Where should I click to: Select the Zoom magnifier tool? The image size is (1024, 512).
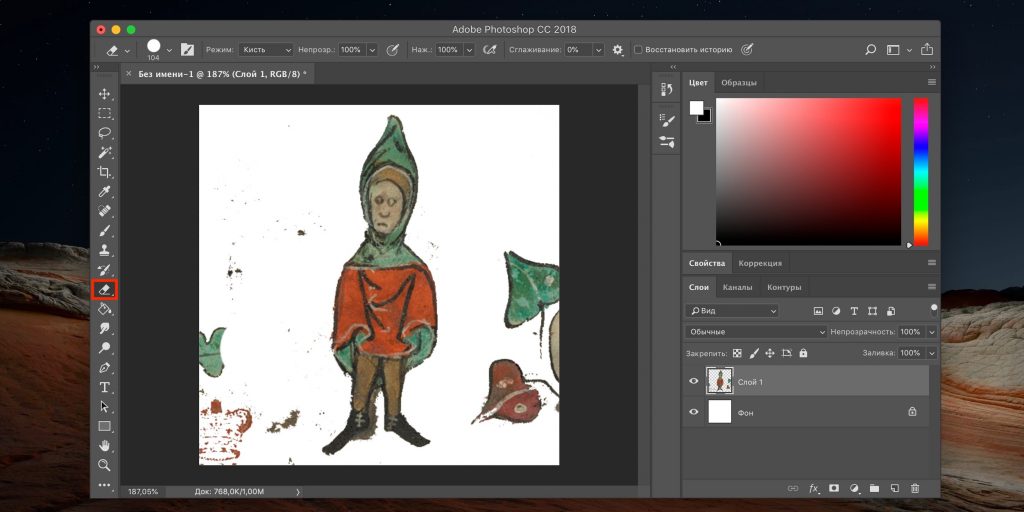pos(104,465)
